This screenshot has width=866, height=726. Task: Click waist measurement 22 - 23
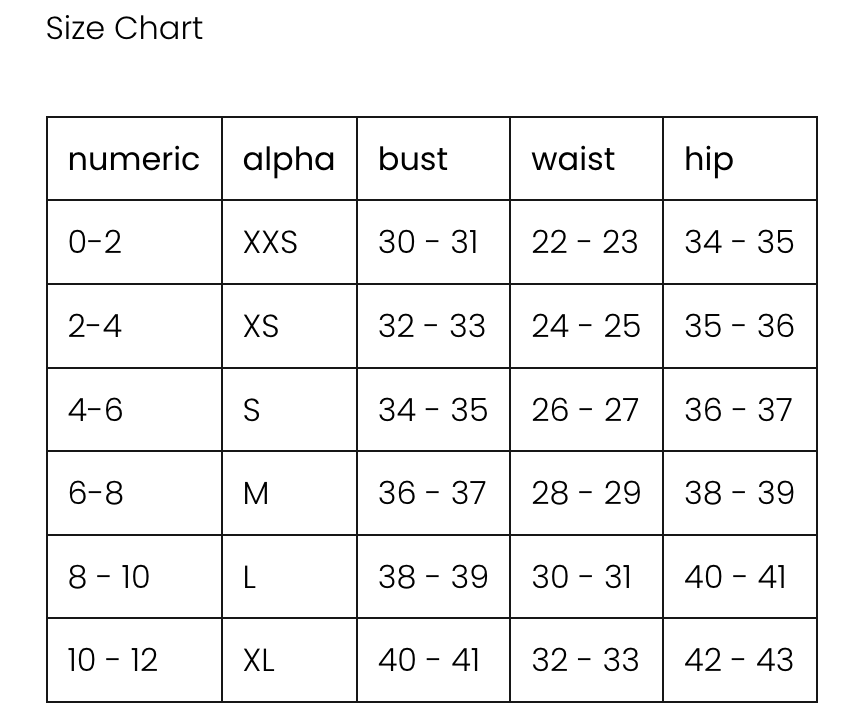[x=585, y=242]
